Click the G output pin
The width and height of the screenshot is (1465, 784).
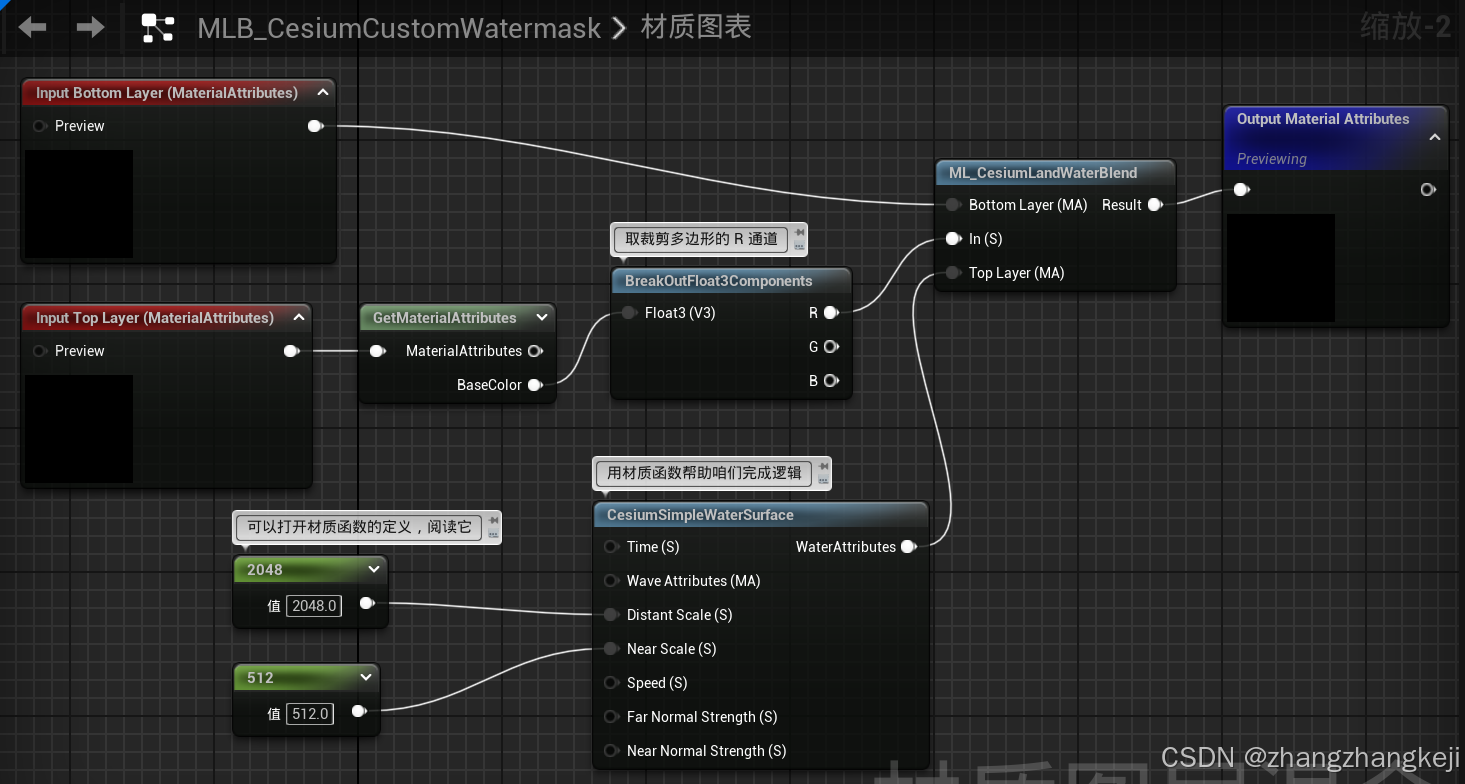coord(831,347)
